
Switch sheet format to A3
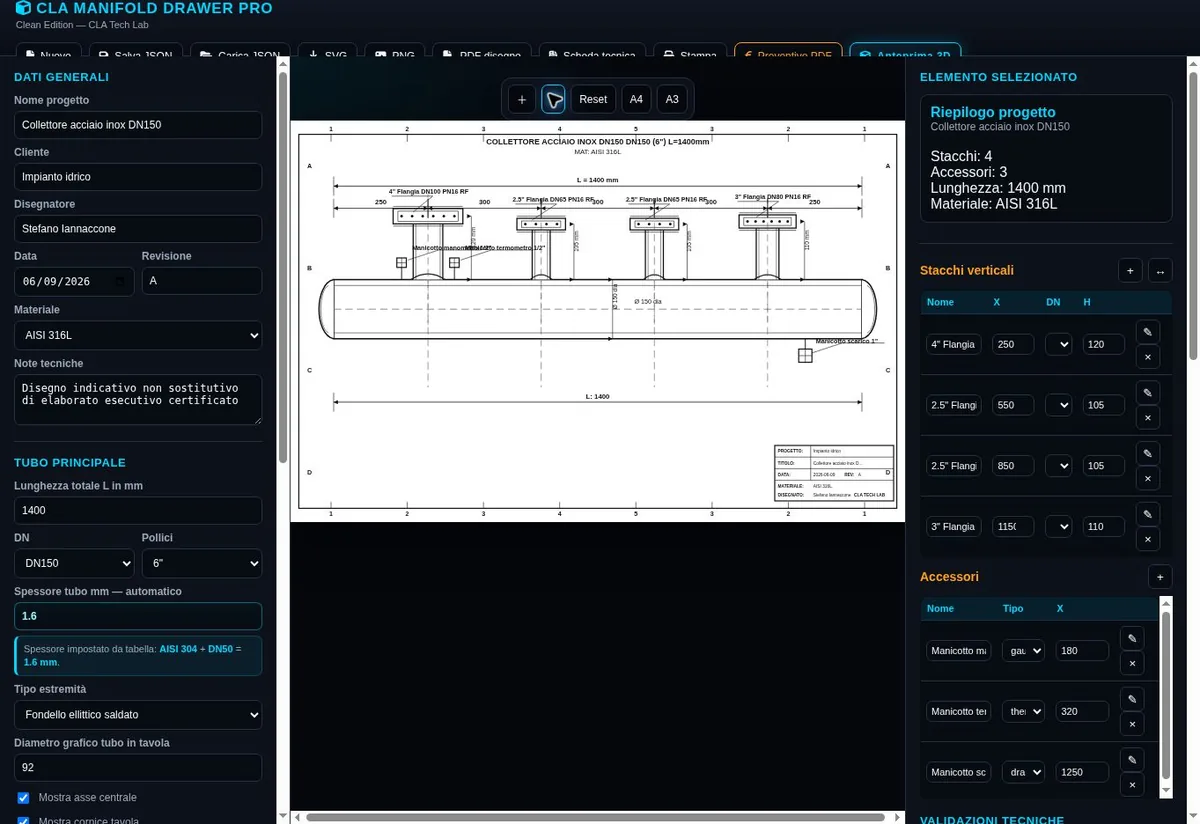(672, 99)
